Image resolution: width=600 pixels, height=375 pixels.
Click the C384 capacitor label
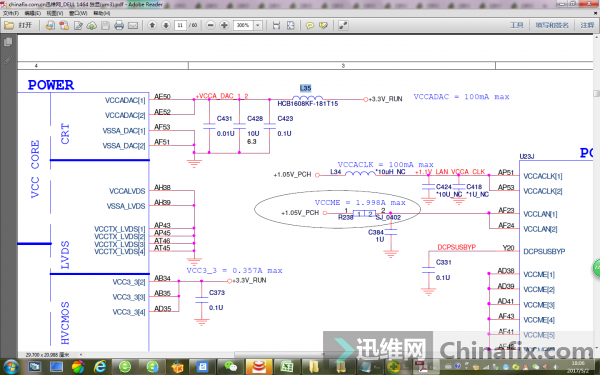click(x=376, y=232)
